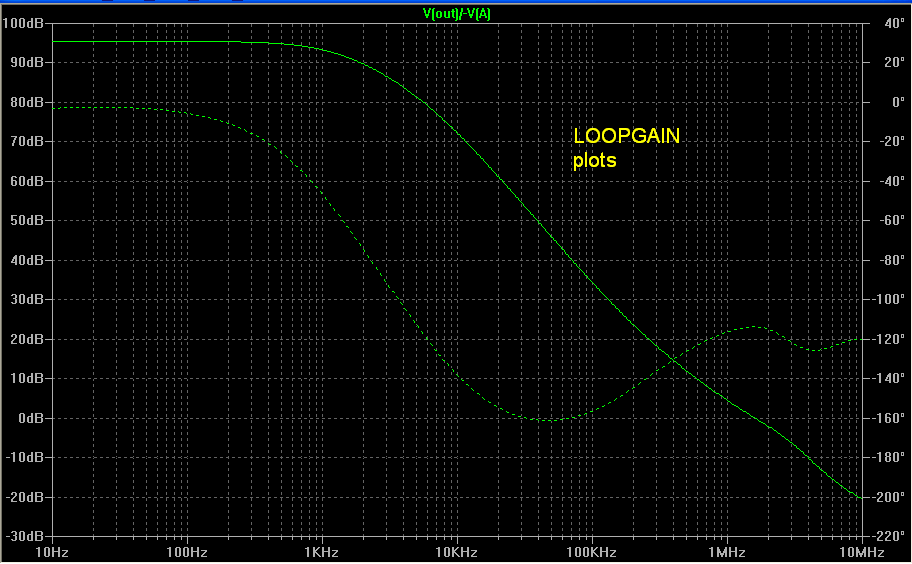Click the V(out)/-V(A) trace label
Image resolution: width=912 pixels, height=564 pixels.
coord(457,13)
